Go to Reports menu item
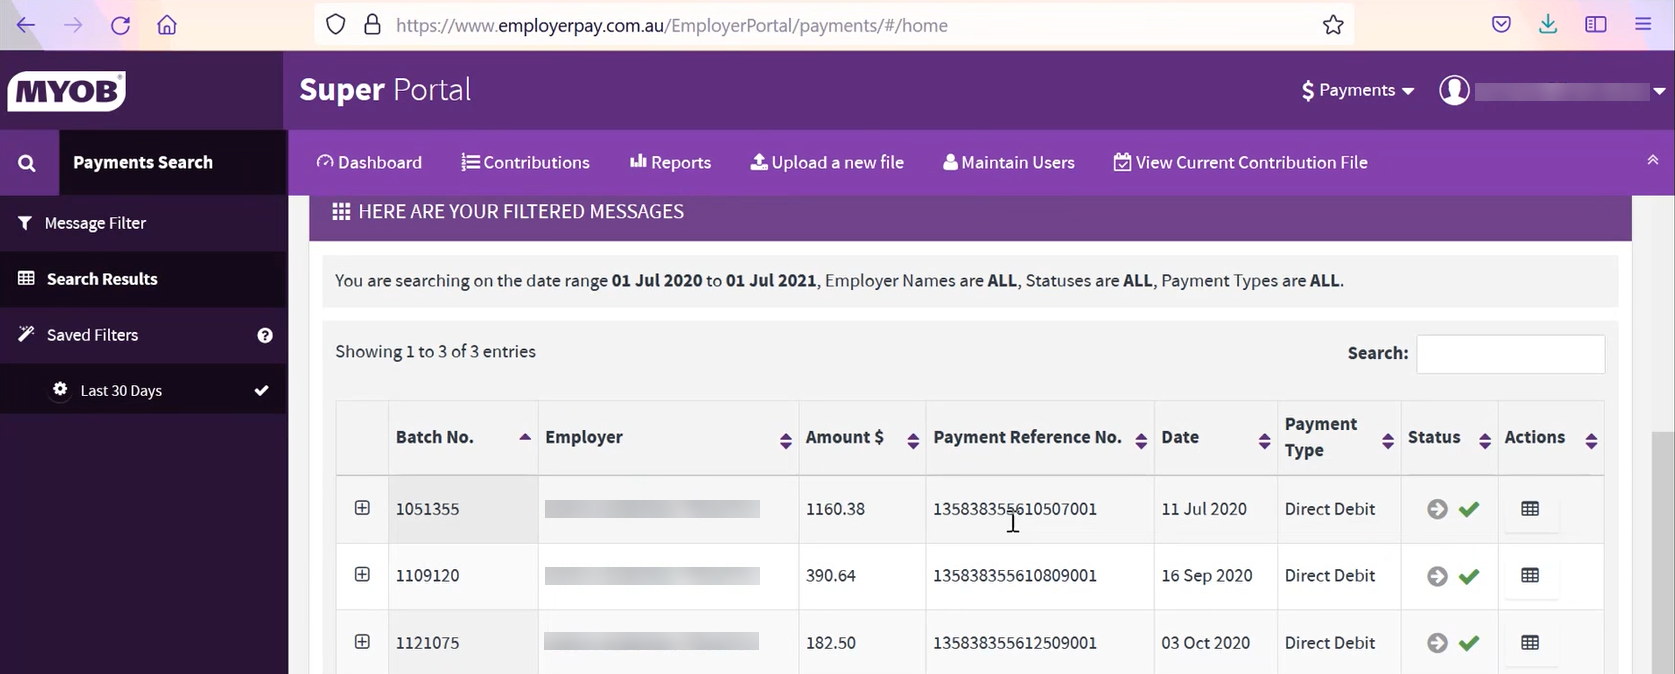Screen dimensions: 1675x674 [x=670, y=162]
